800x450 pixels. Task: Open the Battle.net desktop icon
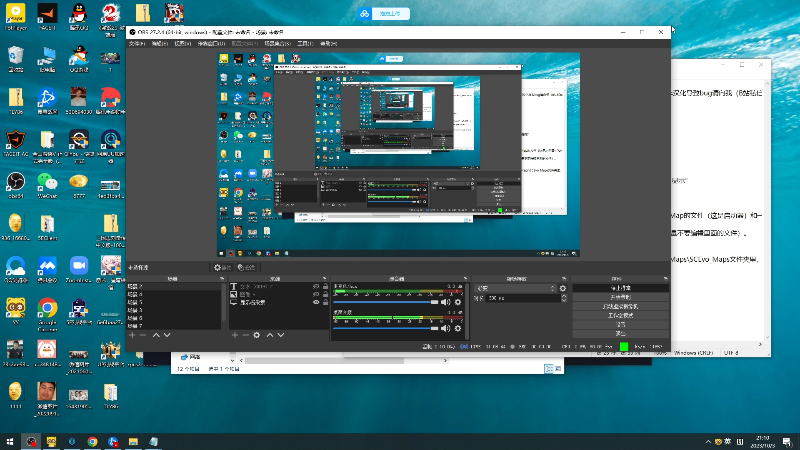(47, 100)
